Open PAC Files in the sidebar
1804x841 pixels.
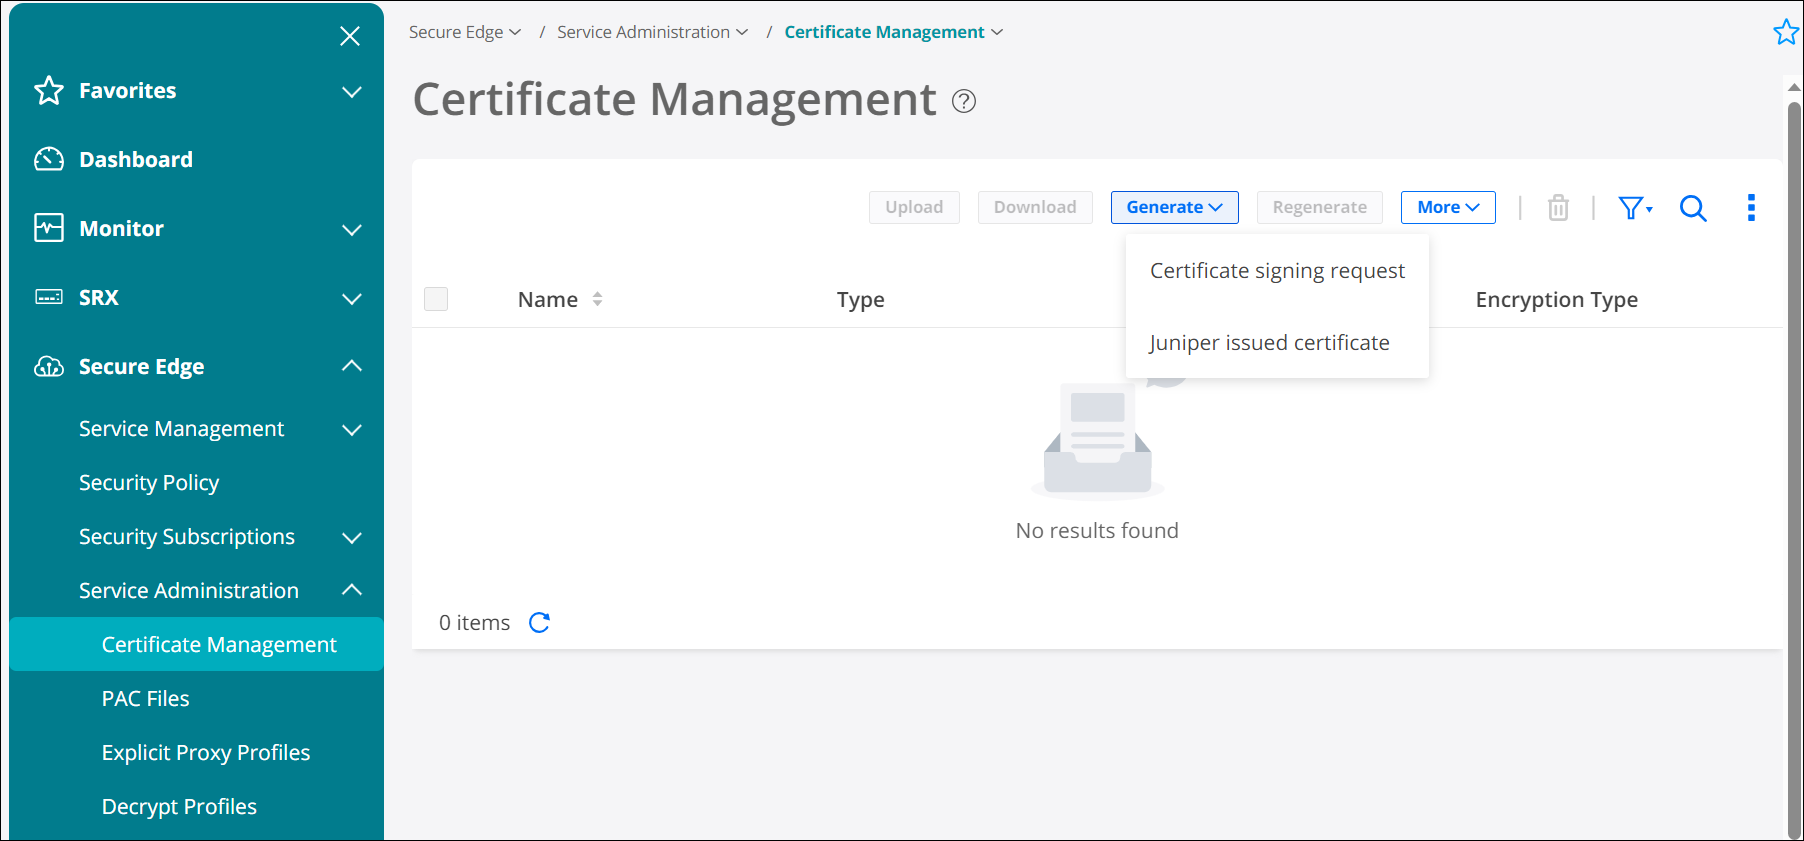(x=146, y=699)
